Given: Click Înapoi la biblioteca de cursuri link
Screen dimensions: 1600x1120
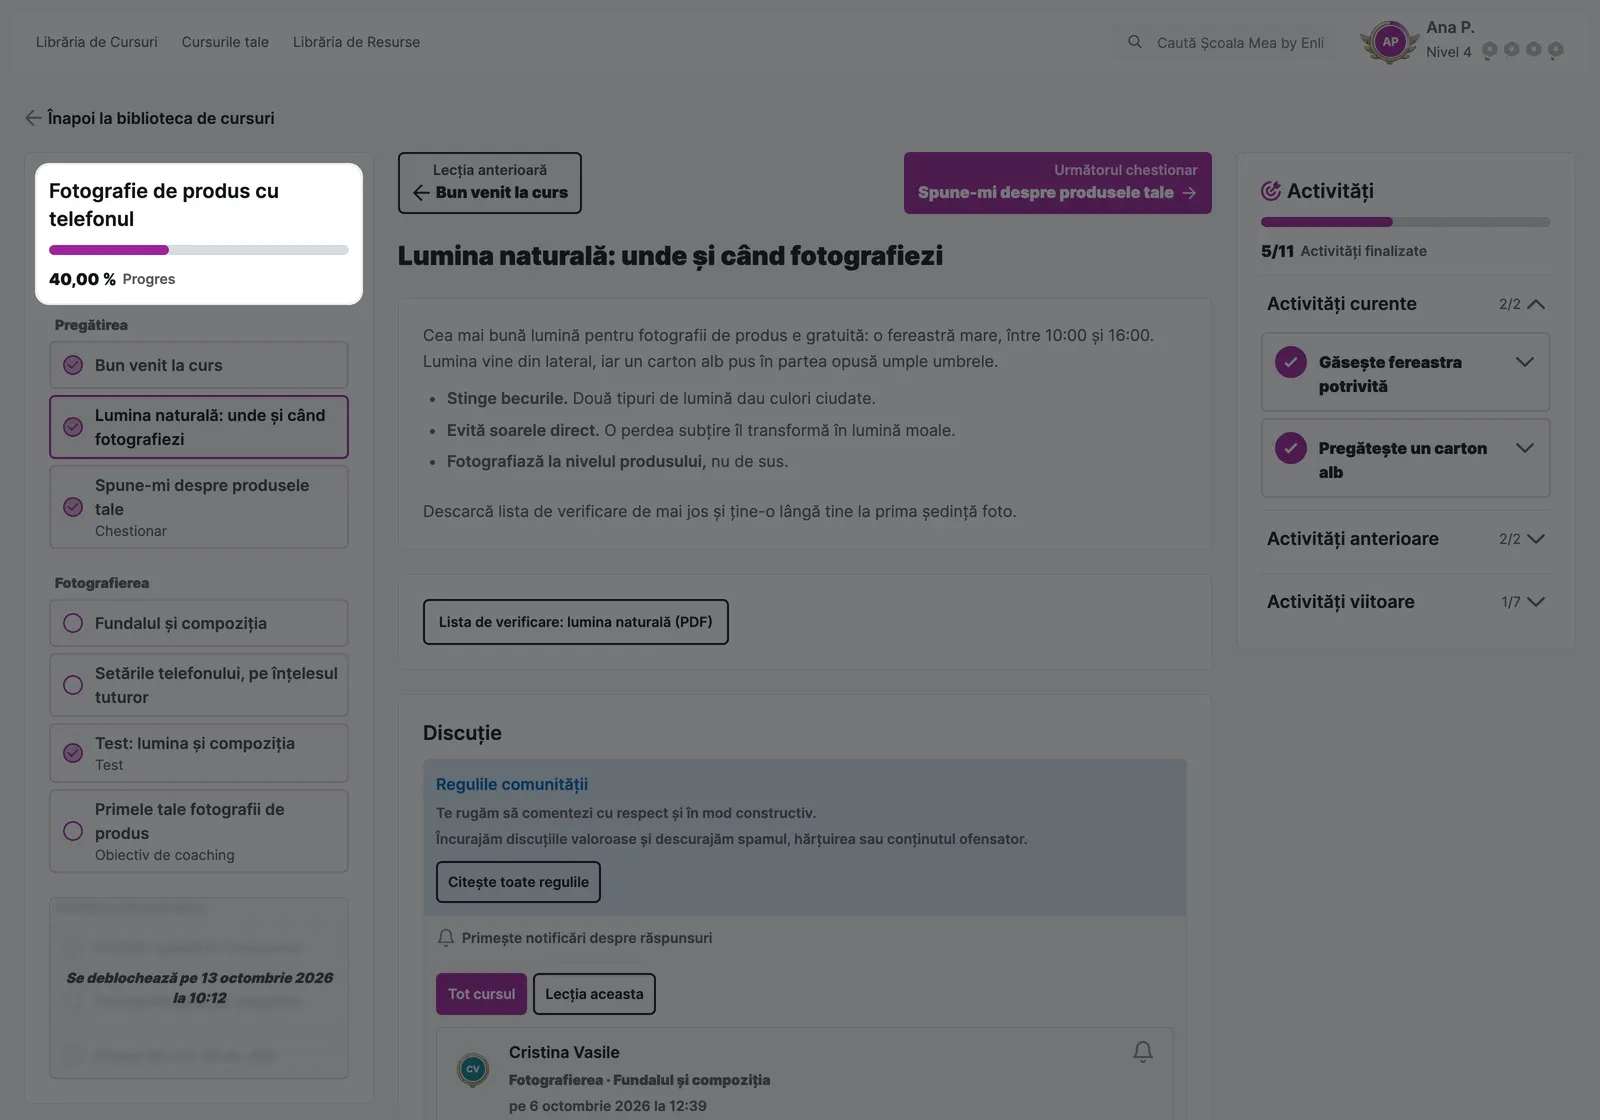Looking at the screenshot, I should (x=161, y=118).
